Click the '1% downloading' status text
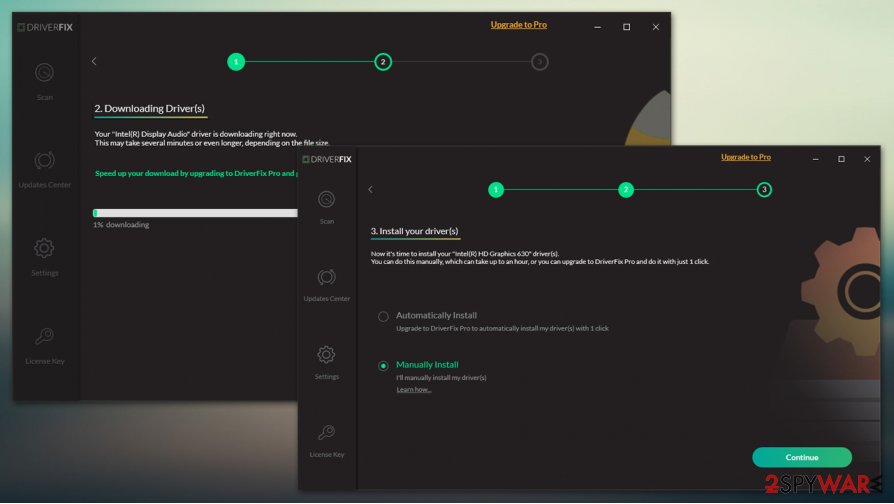Viewport: 894px width, 504px height. tap(121, 225)
